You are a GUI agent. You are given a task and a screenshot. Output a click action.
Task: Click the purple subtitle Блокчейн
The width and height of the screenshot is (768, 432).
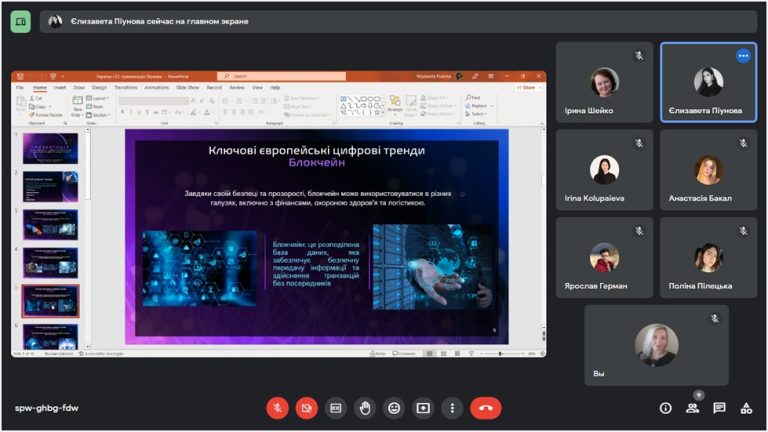(316, 163)
